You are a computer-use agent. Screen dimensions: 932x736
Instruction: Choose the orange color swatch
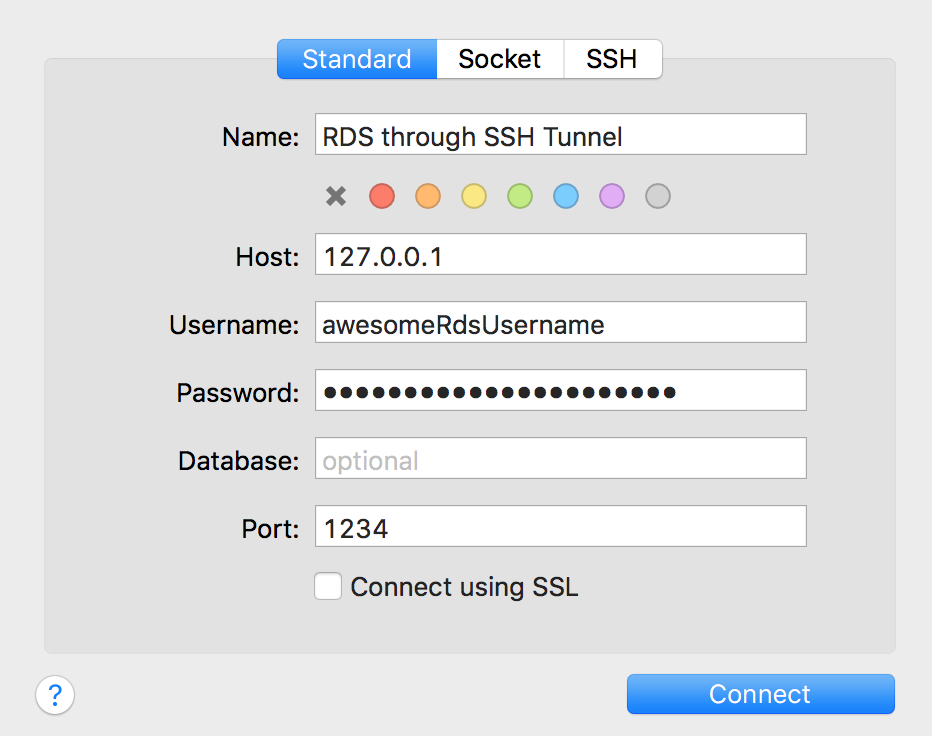point(427,196)
